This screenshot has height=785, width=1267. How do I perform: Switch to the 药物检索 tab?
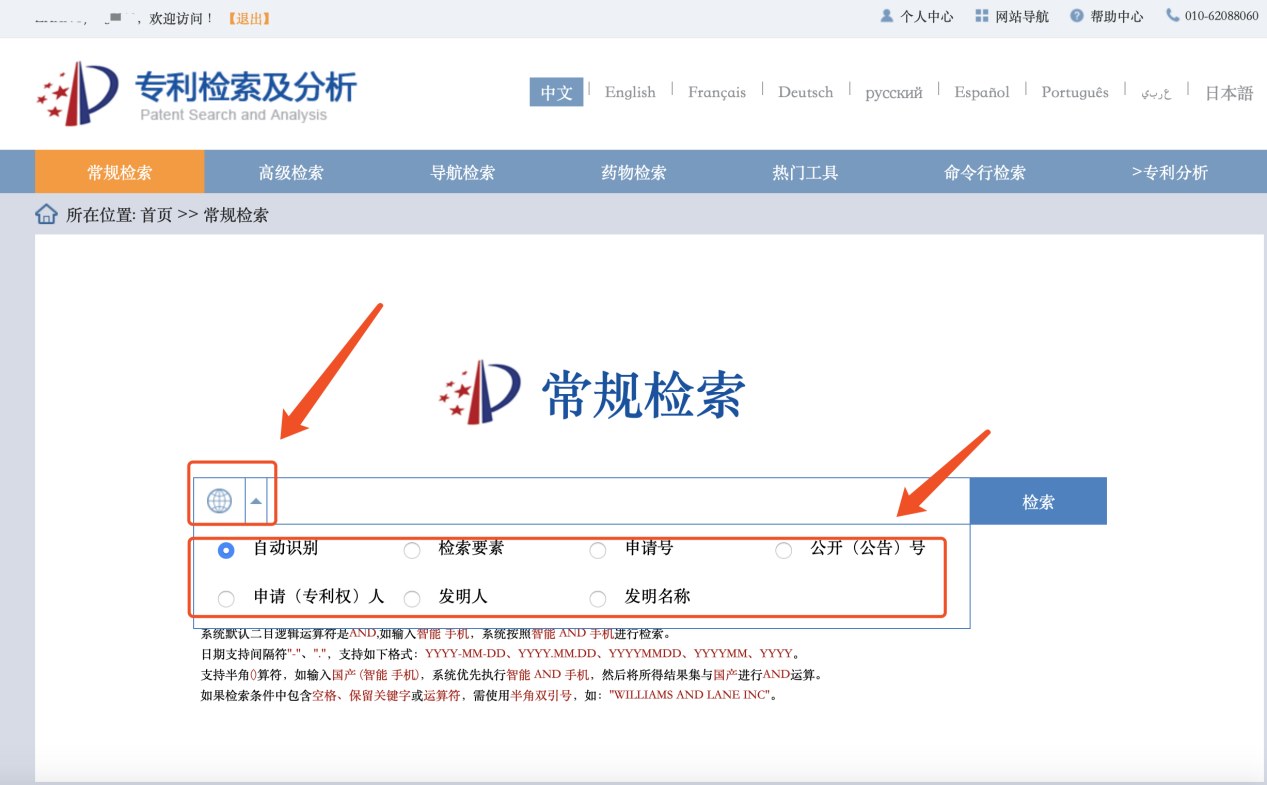(x=634, y=172)
